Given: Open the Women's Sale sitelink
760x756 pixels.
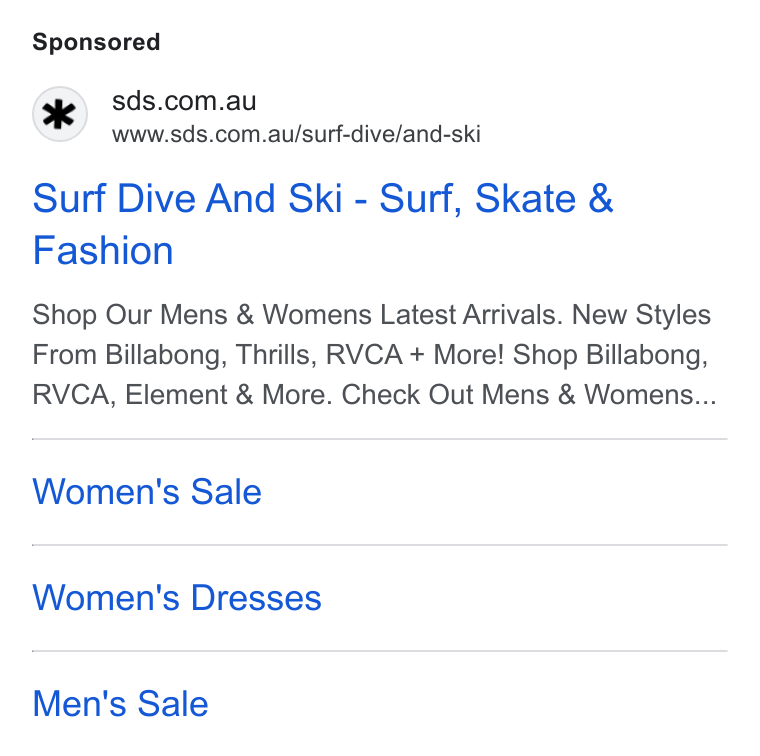Looking at the screenshot, I should click(x=147, y=492).
